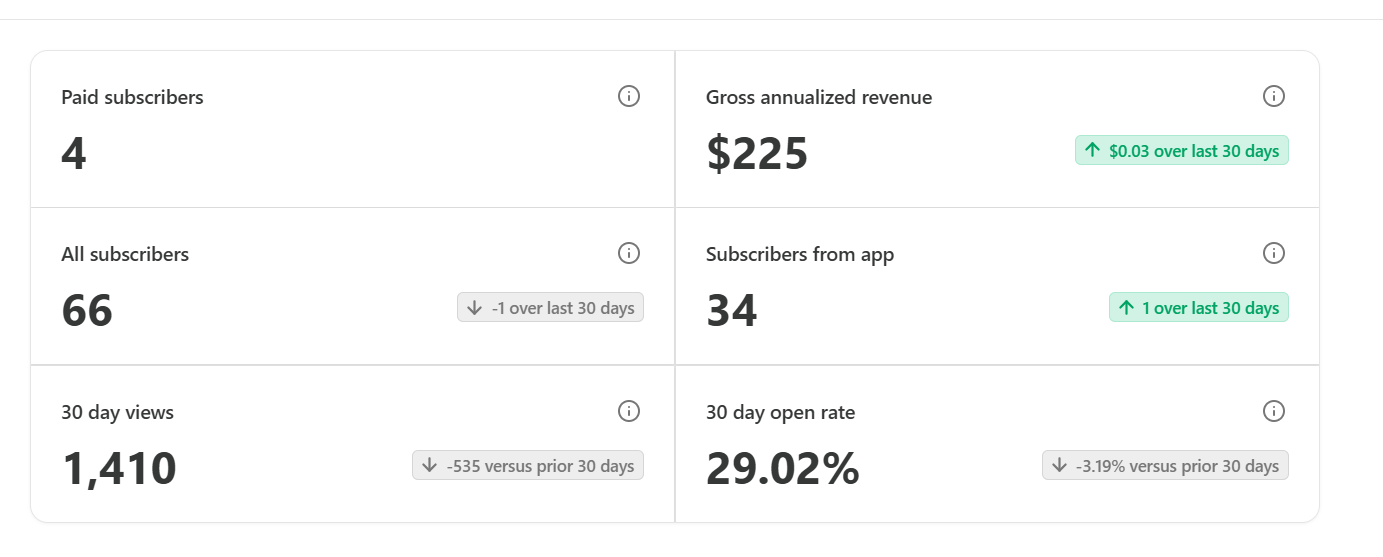Click the green up arrow on the $0.03 badge
Viewport: 1383px width, 557px height.
coord(1092,151)
